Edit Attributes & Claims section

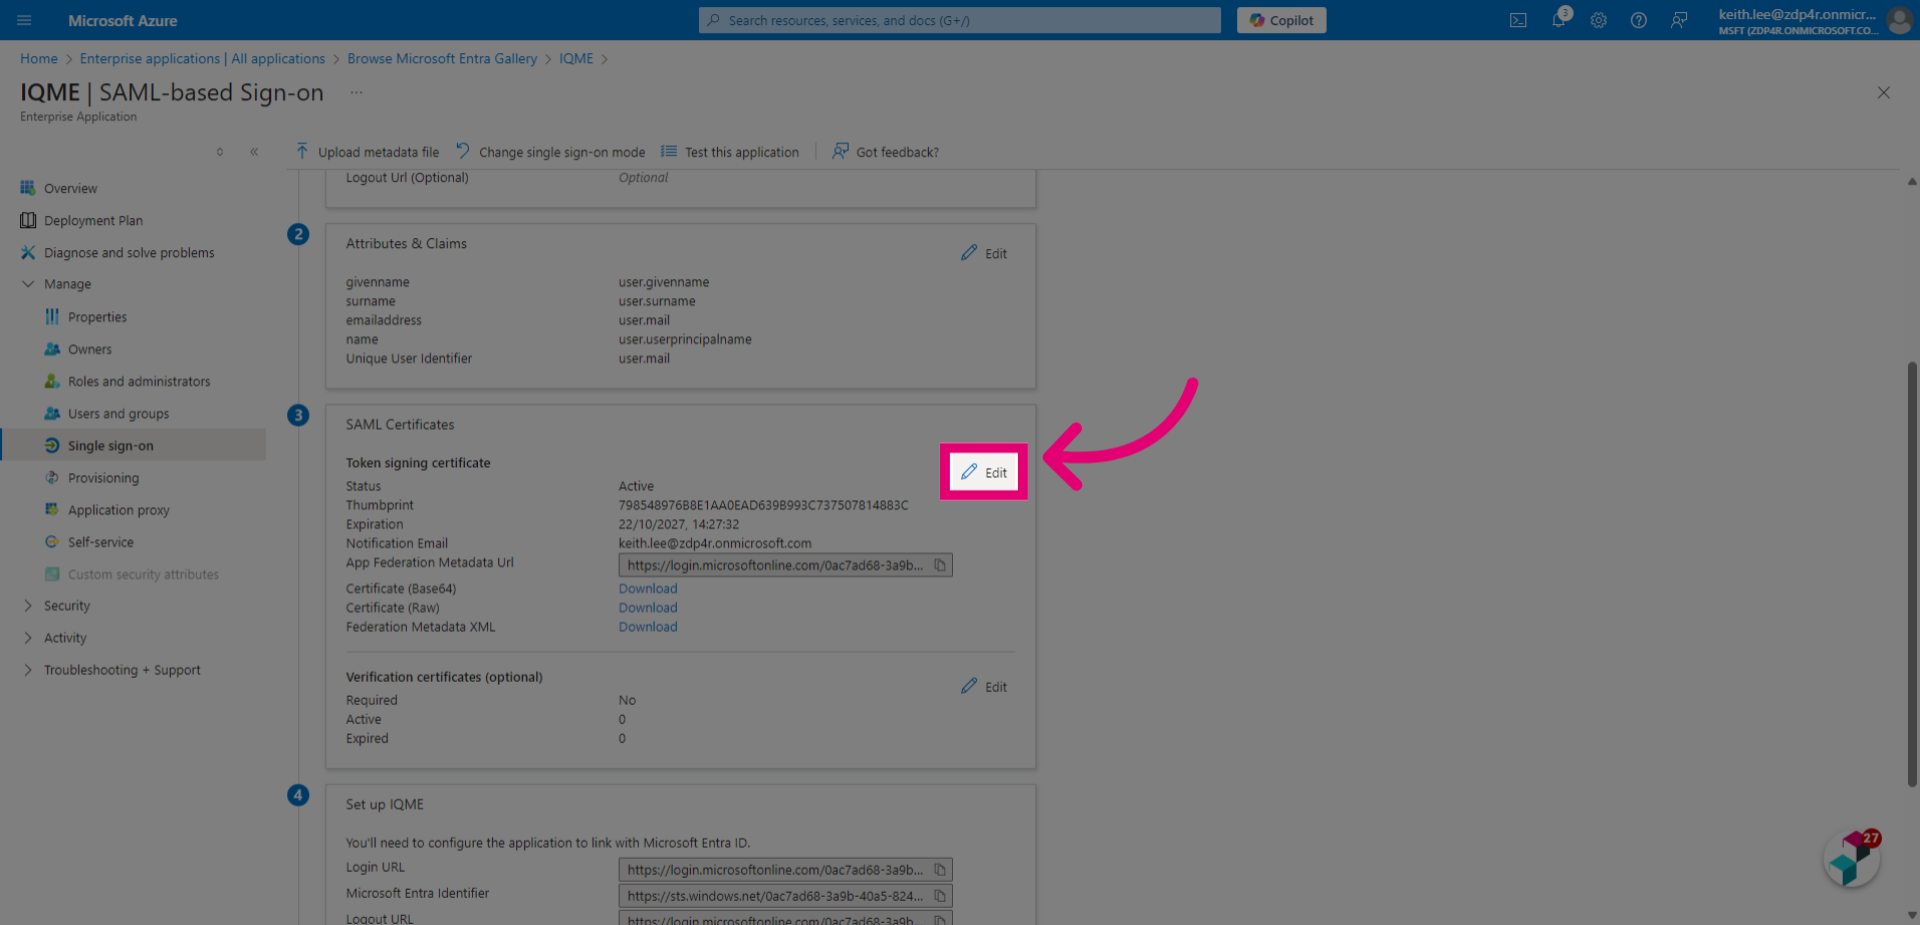point(984,253)
